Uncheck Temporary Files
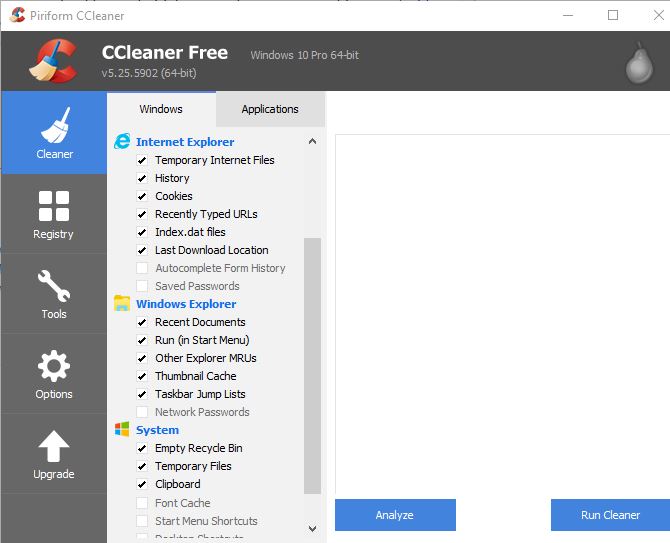 click(142, 466)
